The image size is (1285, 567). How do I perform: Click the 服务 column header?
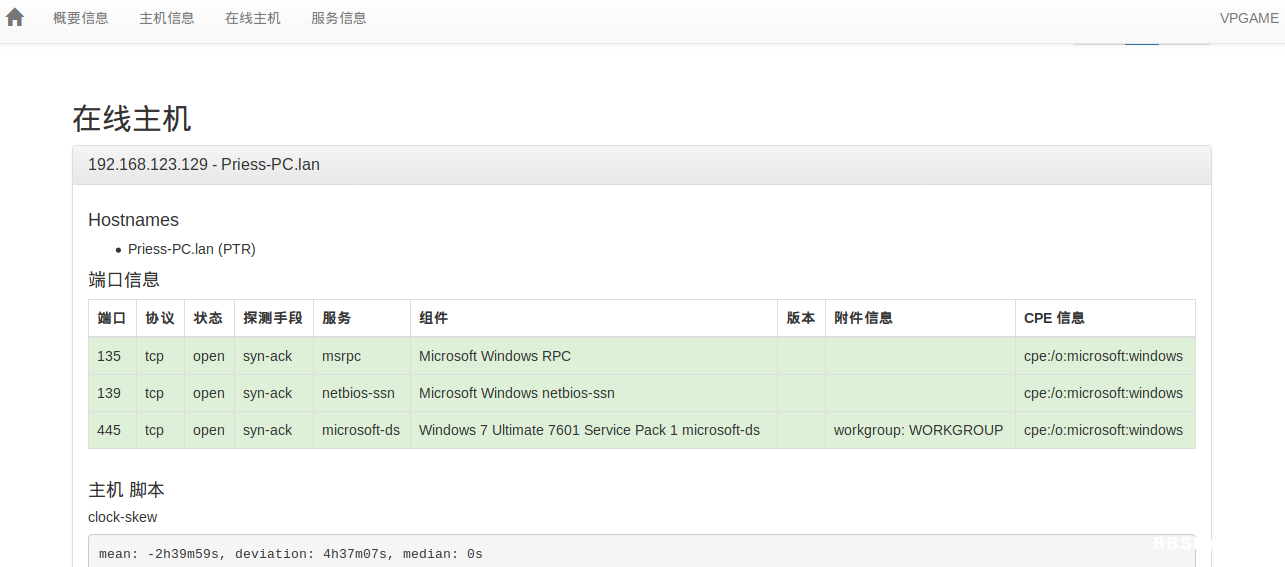coord(337,318)
